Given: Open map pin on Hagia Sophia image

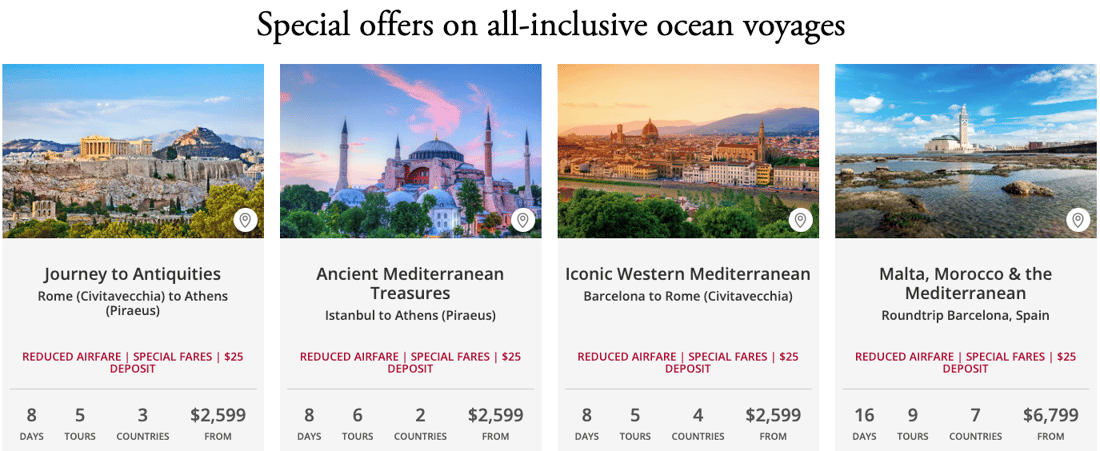Looking at the screenshot, I should pos(522,221).
